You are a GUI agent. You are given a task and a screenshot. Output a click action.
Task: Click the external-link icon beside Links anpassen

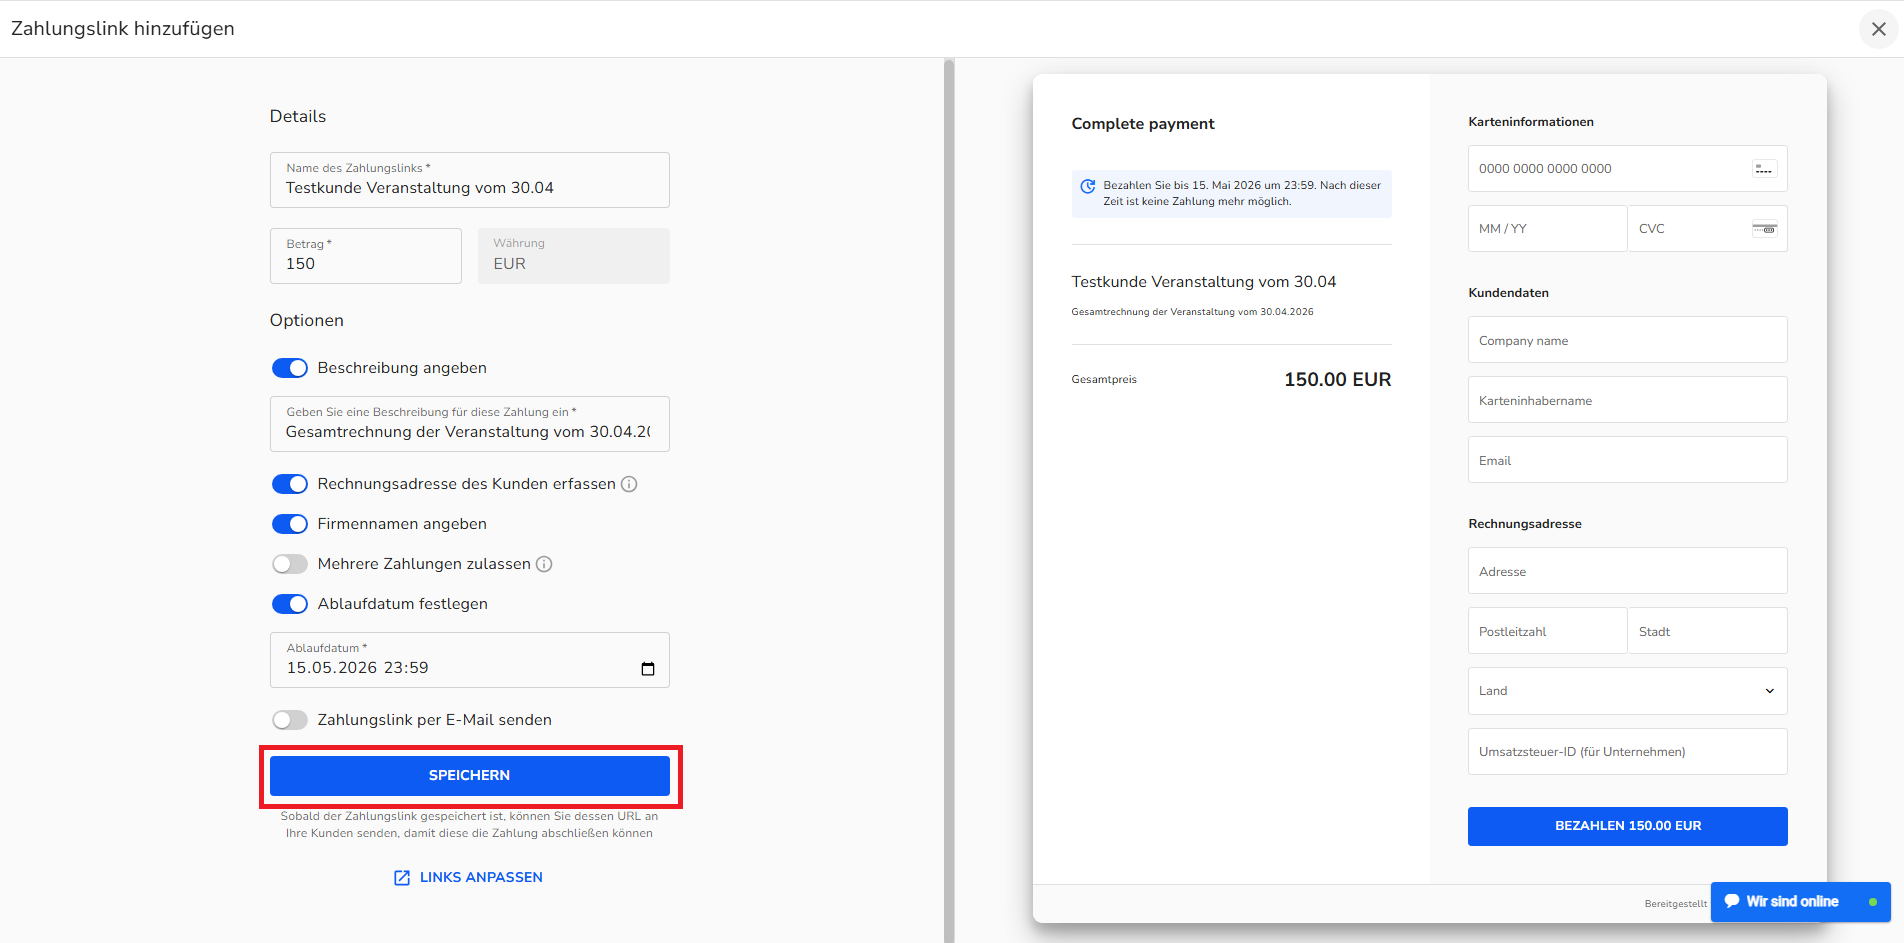(x=402, y=877)
